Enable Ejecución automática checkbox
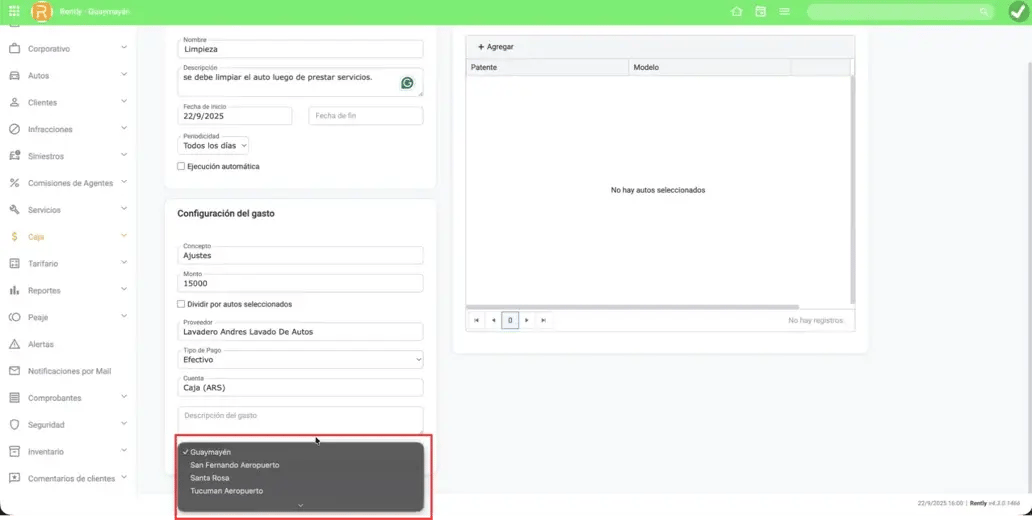The image size is (1032, 520). pos(181,167)
